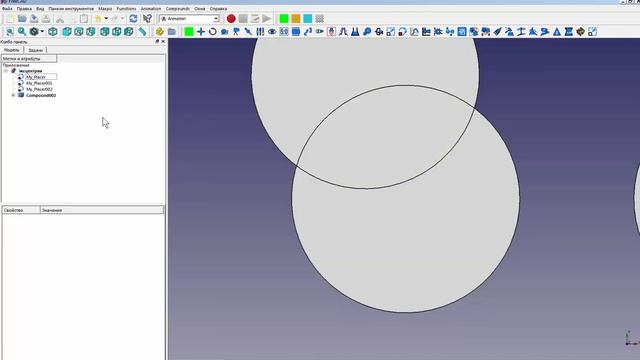The height and width of the screenshot is (360, 640).
Task: Create a new document with the New icon
Action: pyautogui.click(x=10, y=19)
